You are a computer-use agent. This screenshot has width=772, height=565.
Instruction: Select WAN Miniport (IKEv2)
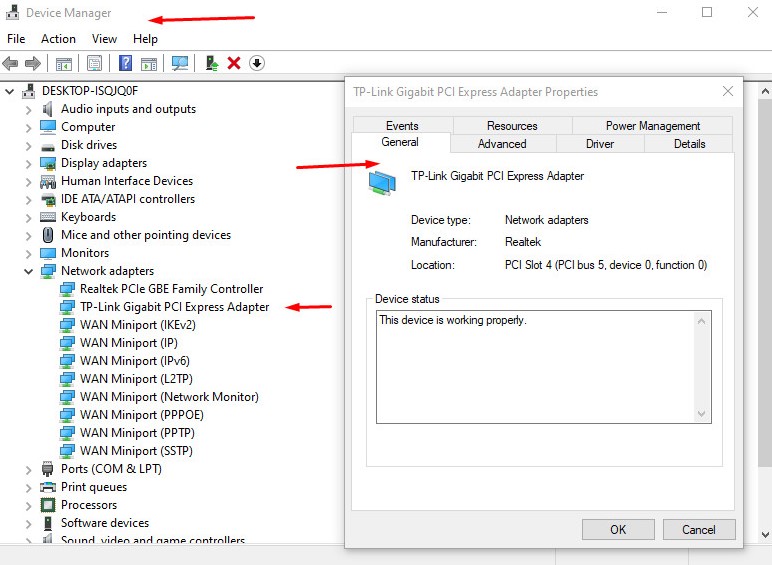click(x=138, y=325)
